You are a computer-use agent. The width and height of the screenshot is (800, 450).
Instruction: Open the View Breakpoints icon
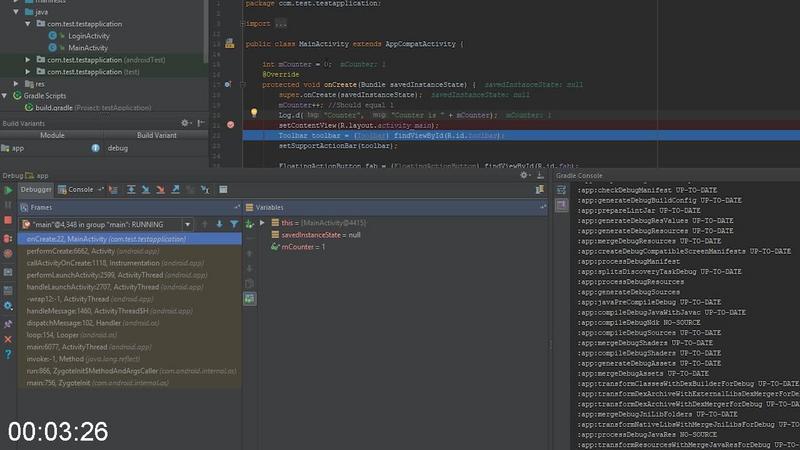point(8,238)
